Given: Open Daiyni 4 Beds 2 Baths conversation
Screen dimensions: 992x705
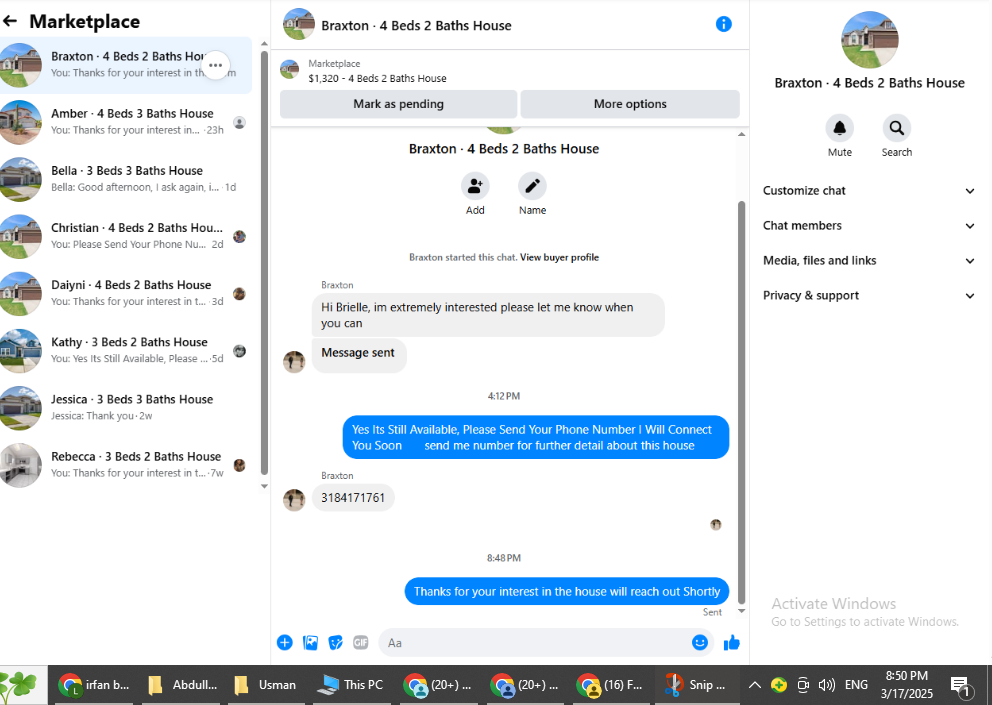Looking at the screenshot, I should tap(126, 293).
